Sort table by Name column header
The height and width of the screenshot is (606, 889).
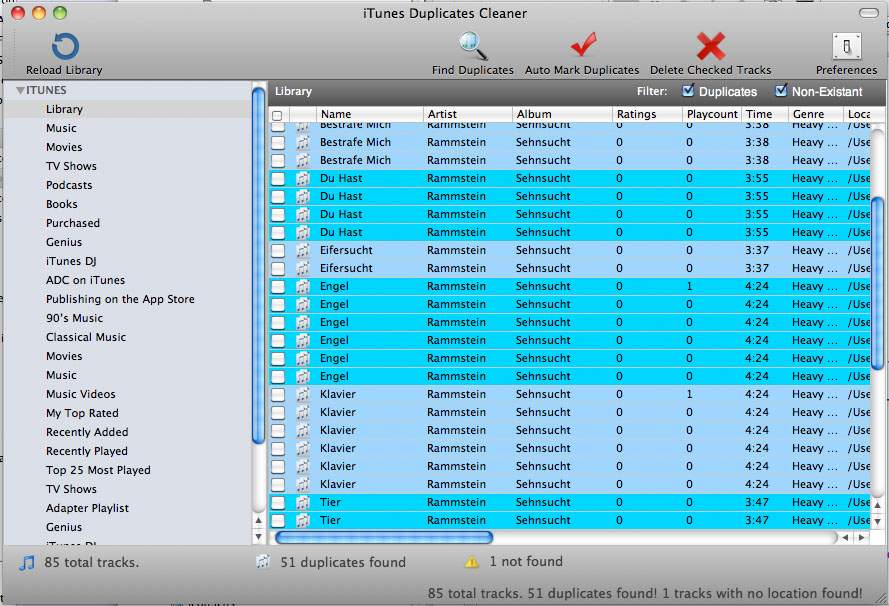369,114
